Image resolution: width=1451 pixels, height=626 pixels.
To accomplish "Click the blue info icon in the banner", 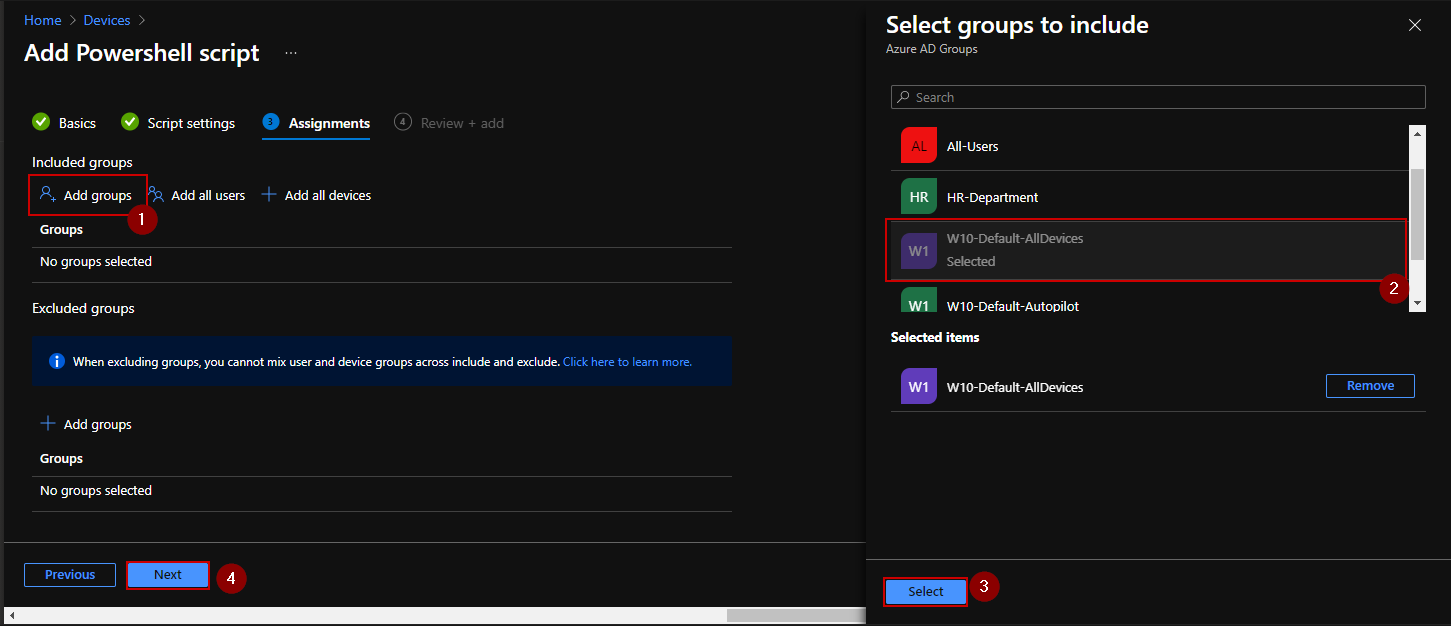I will coord(57,361).
